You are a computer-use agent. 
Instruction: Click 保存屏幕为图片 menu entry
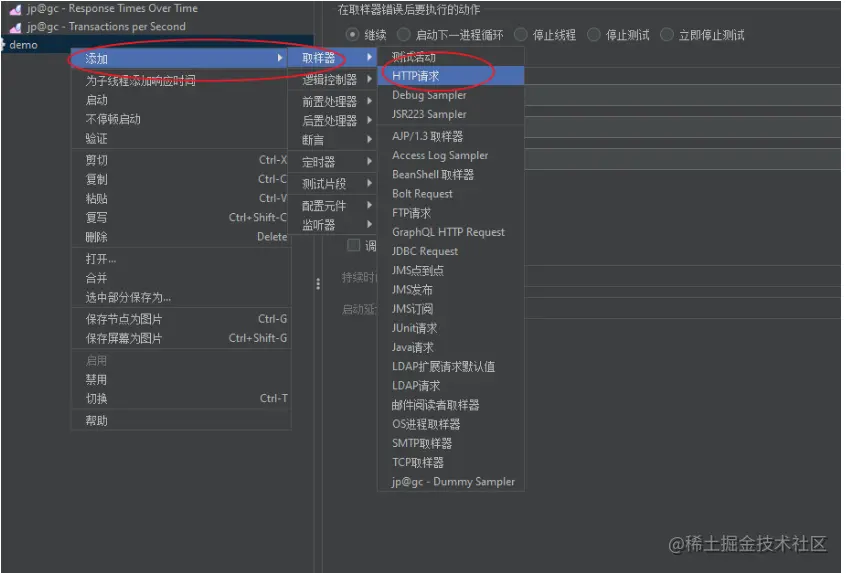tap(181, 338)
